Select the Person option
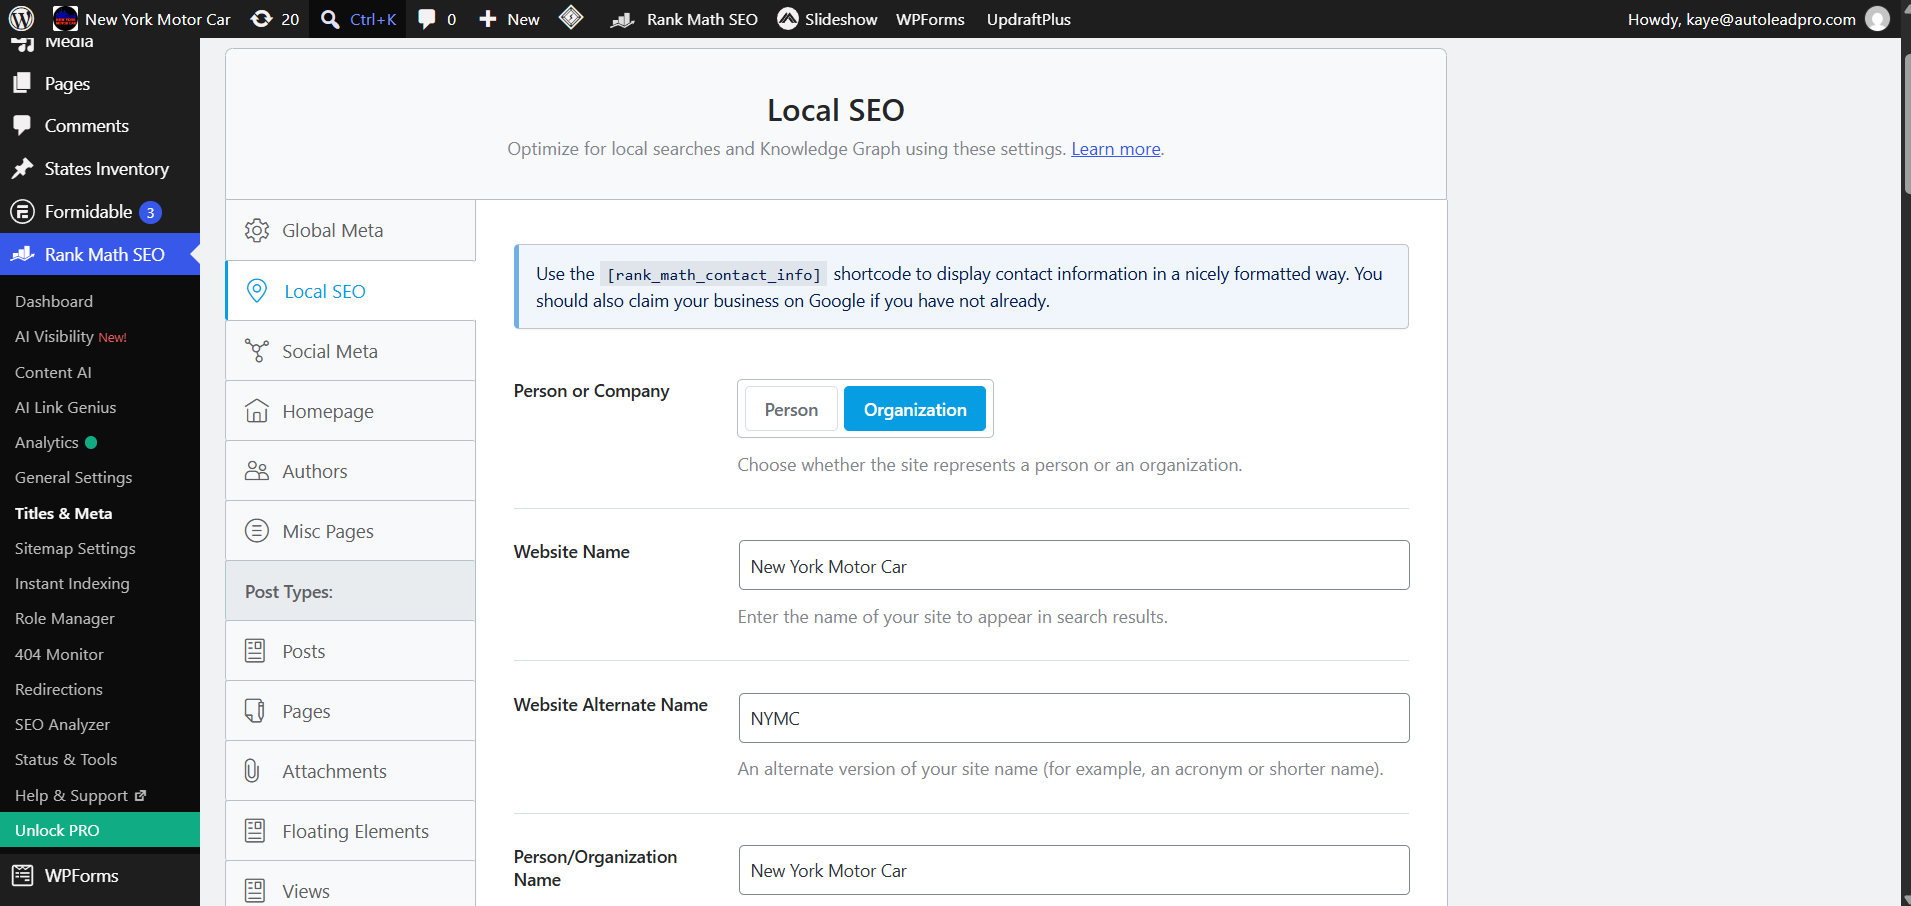 point(791,409)
